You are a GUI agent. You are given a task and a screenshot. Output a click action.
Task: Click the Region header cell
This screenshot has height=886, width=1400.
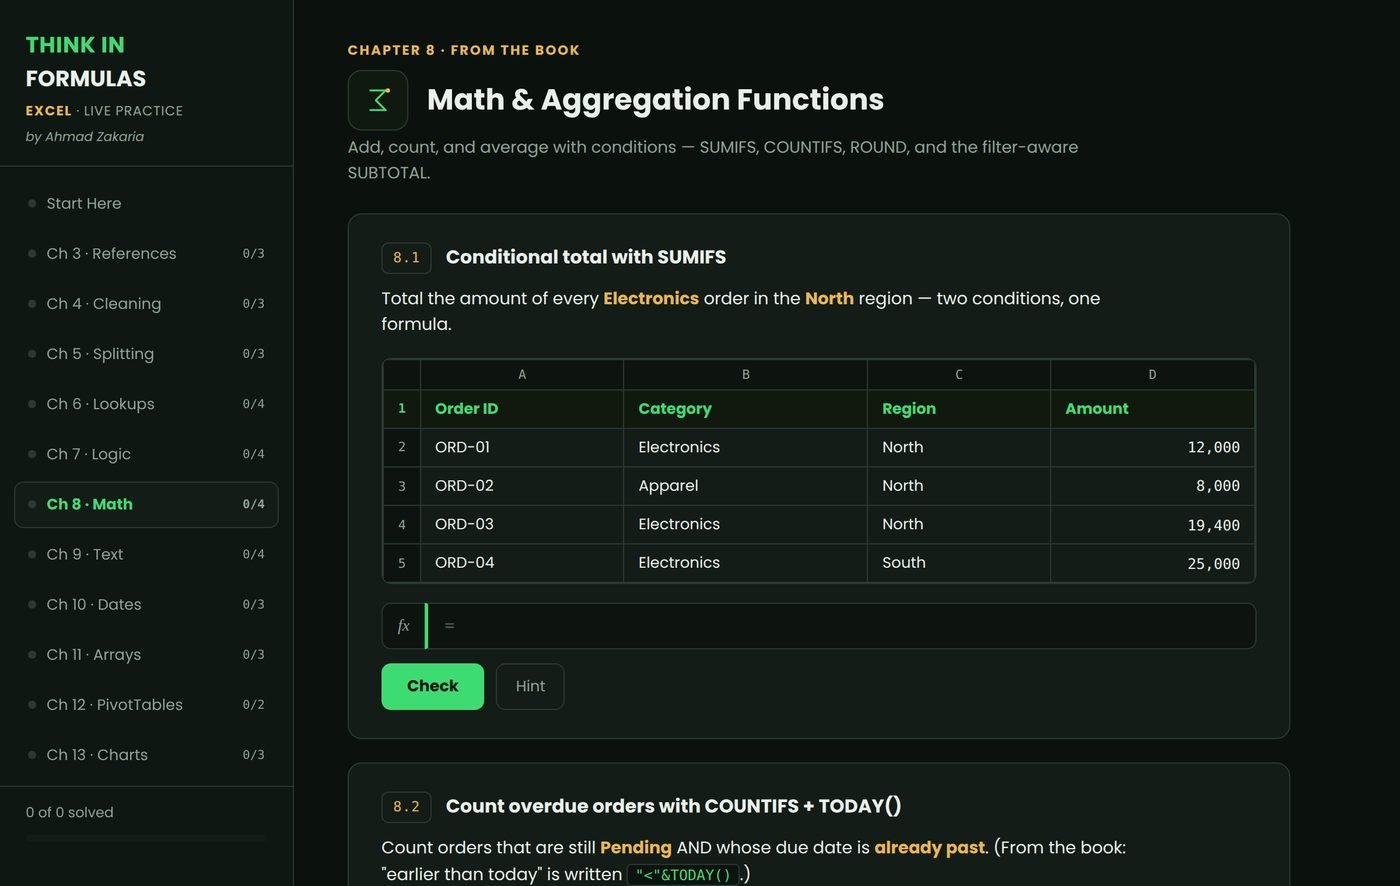(x=959, y=409)
